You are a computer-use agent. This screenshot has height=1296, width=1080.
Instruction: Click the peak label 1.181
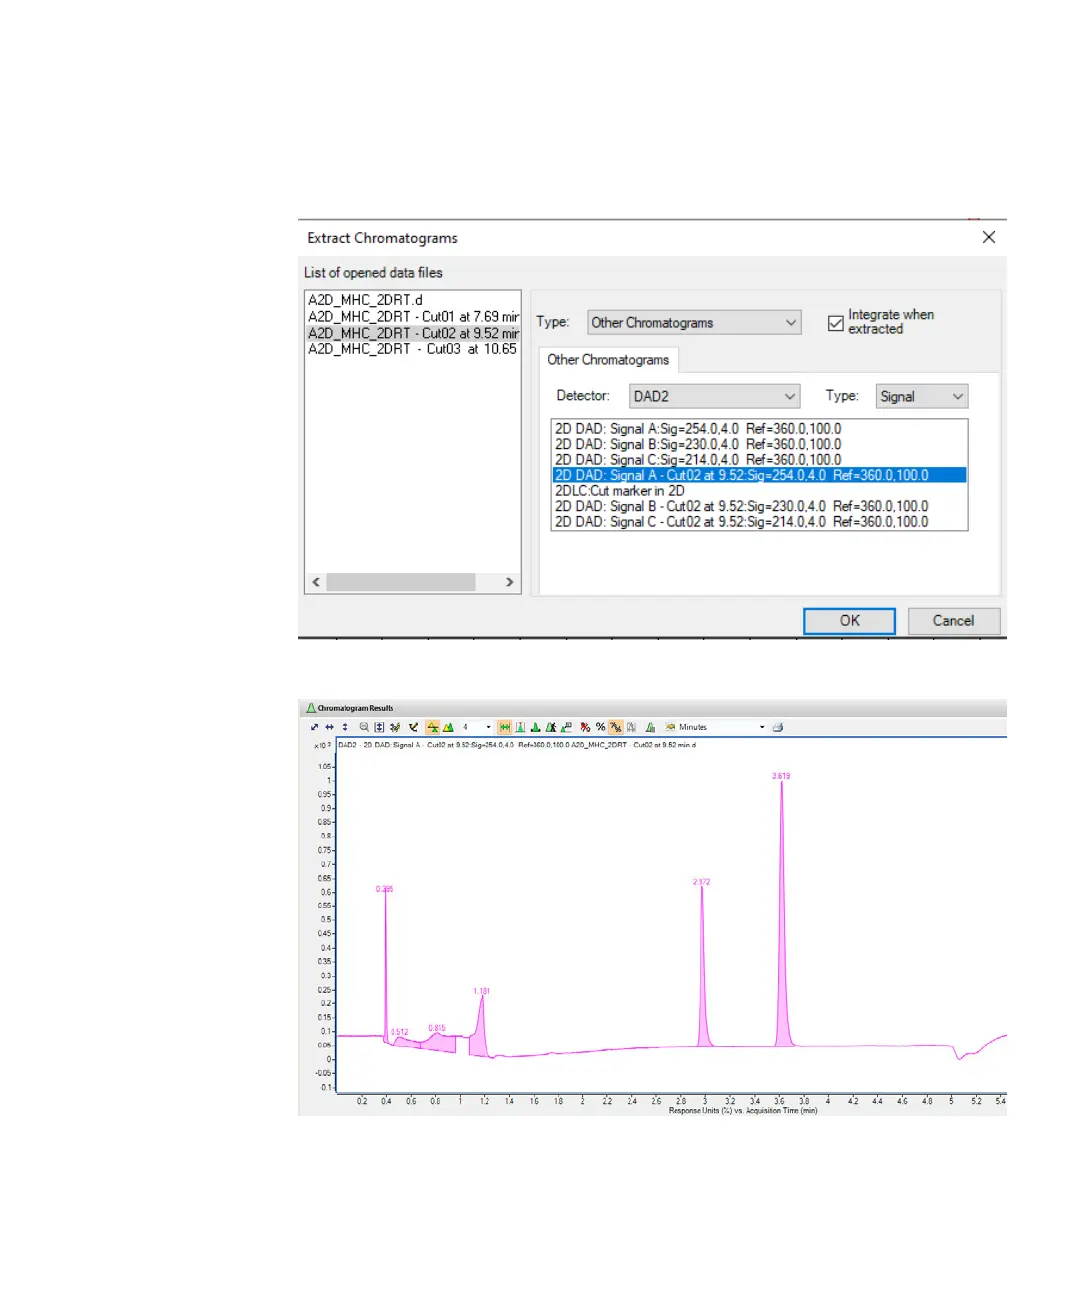[x=482, y=991]
